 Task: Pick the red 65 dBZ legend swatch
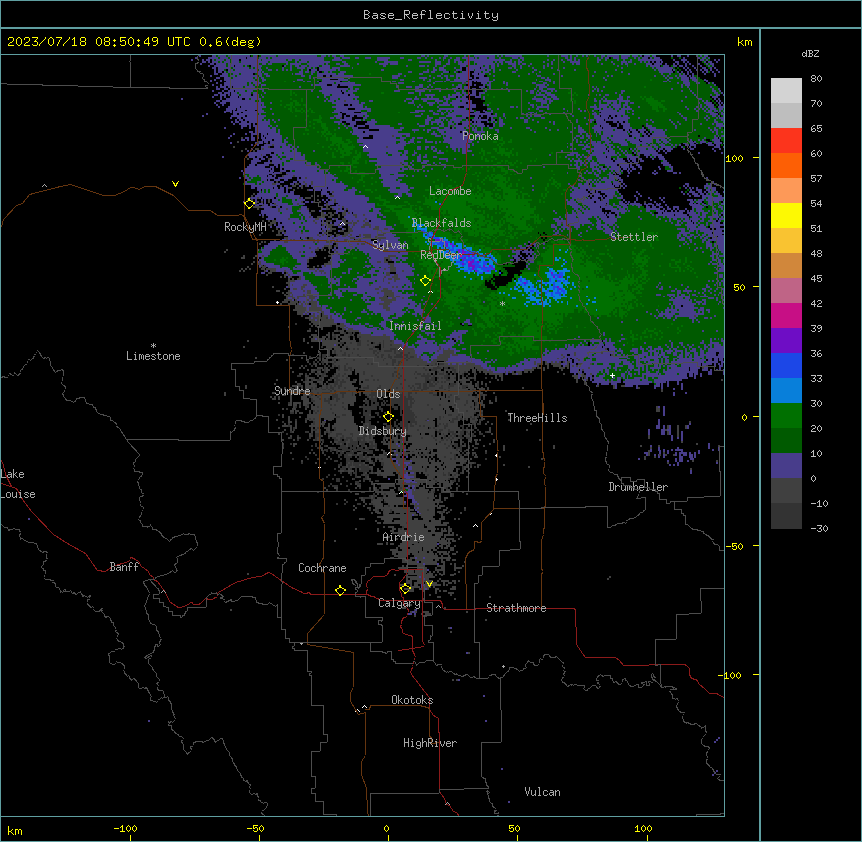pos(786,140)
